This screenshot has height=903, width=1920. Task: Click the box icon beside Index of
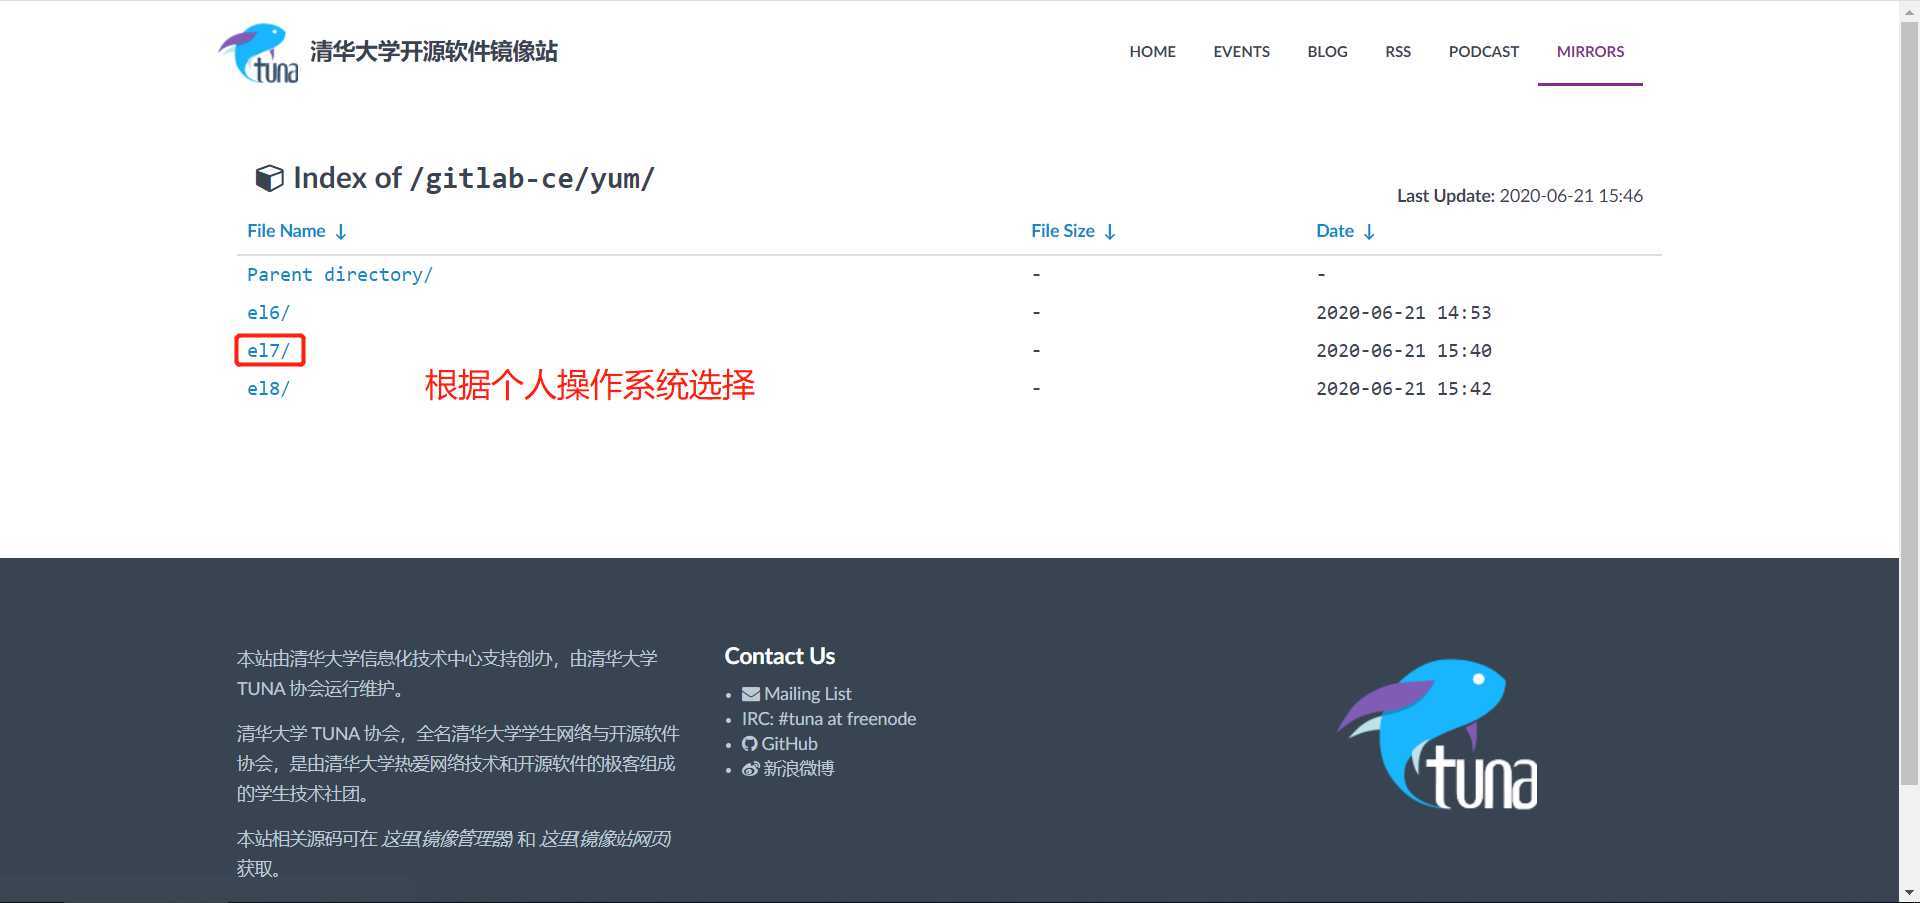(x=269, y=178)
